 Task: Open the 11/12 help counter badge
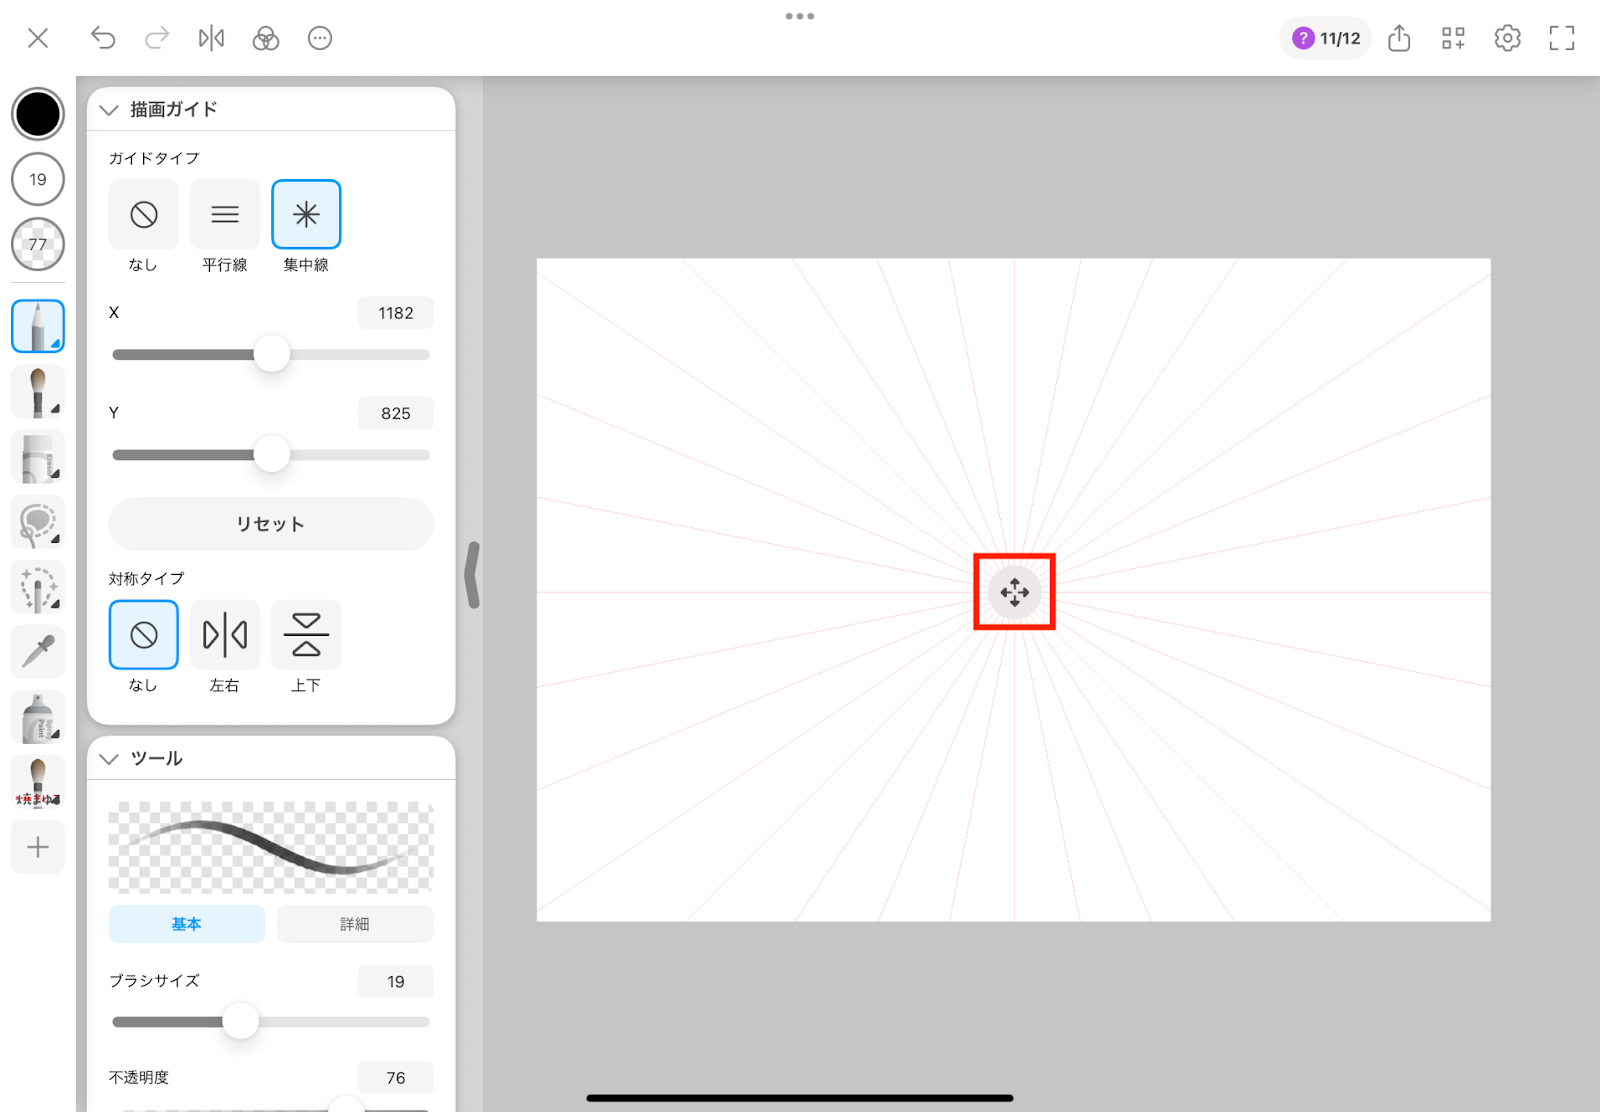pos(1326,38)
